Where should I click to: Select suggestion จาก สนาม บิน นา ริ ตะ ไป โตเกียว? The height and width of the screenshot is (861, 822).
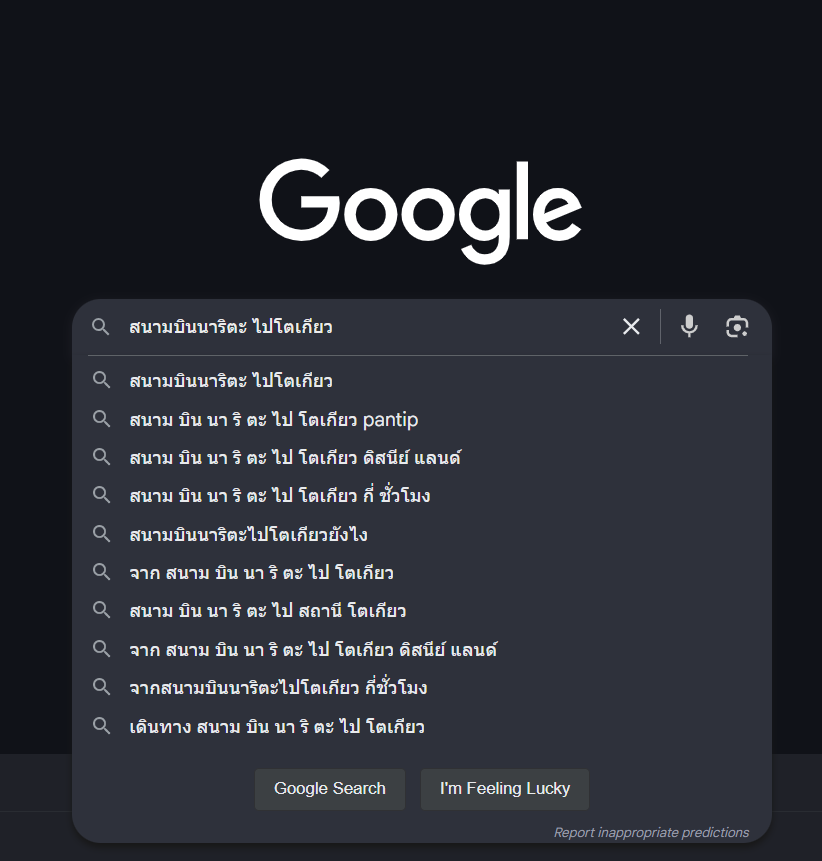pyautogui.click(x=261, y=572)
